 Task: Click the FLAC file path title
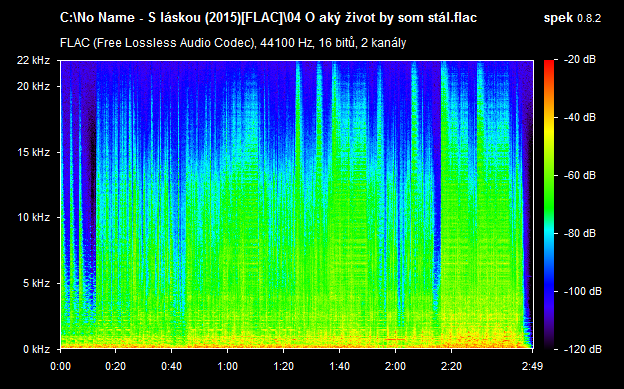[268, 18]
